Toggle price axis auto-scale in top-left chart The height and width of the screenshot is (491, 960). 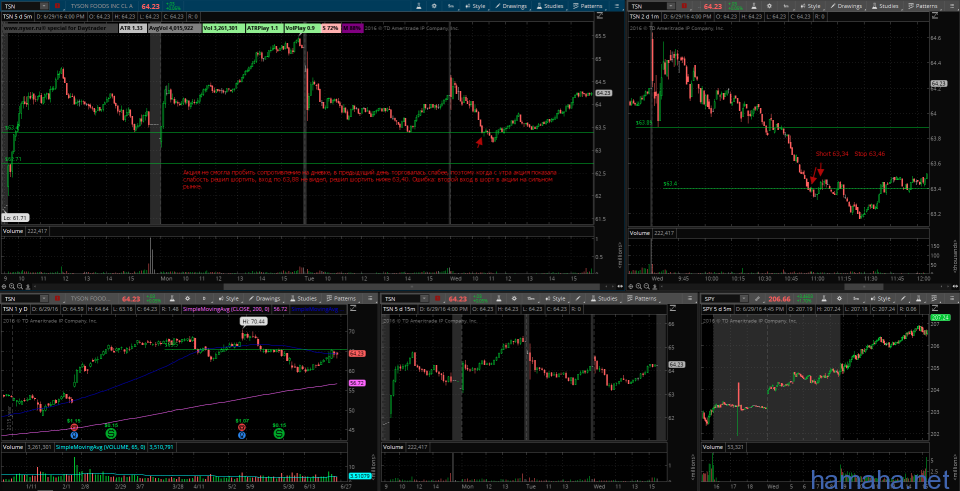point(599,16)
